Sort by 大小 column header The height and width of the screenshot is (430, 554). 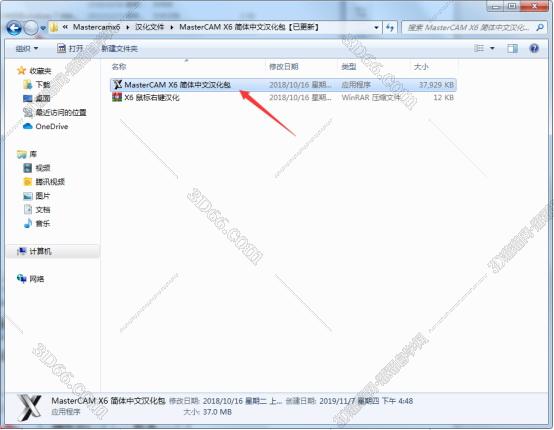point(421,66)
